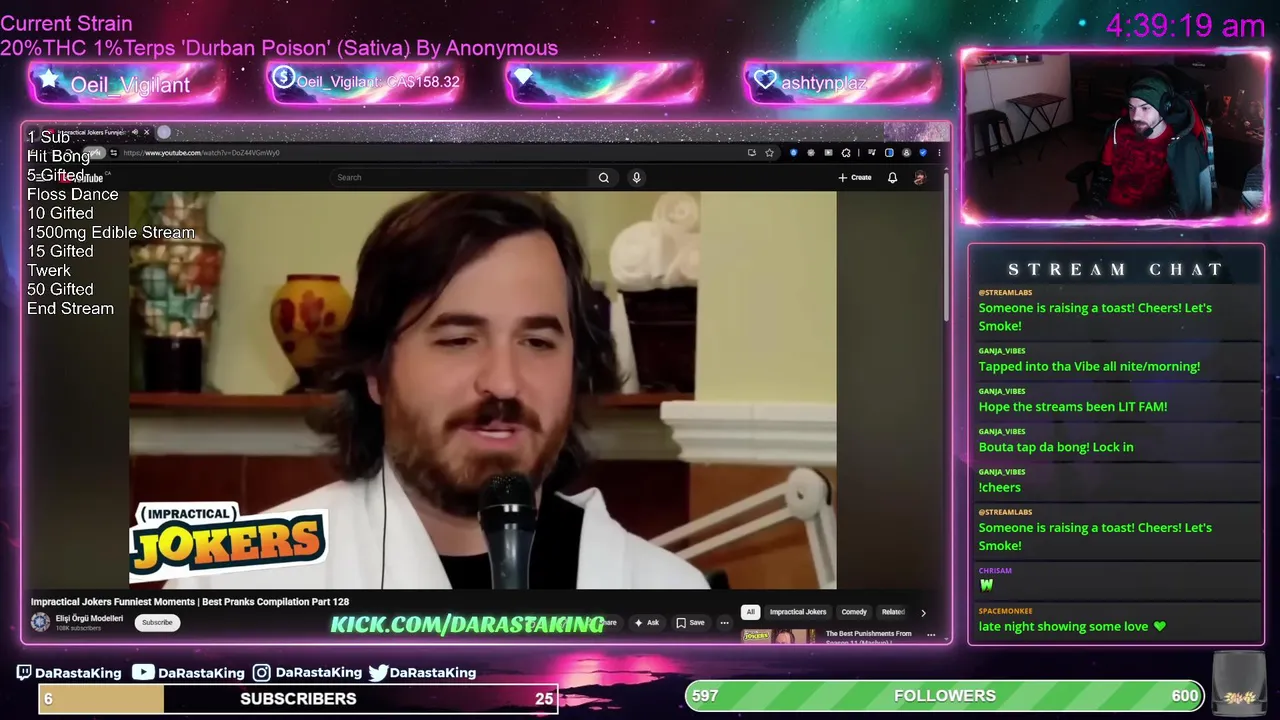Click the video title Impractical Jokers Funniest Moments
Screen dimensions: 1280x720
point(190,602)
